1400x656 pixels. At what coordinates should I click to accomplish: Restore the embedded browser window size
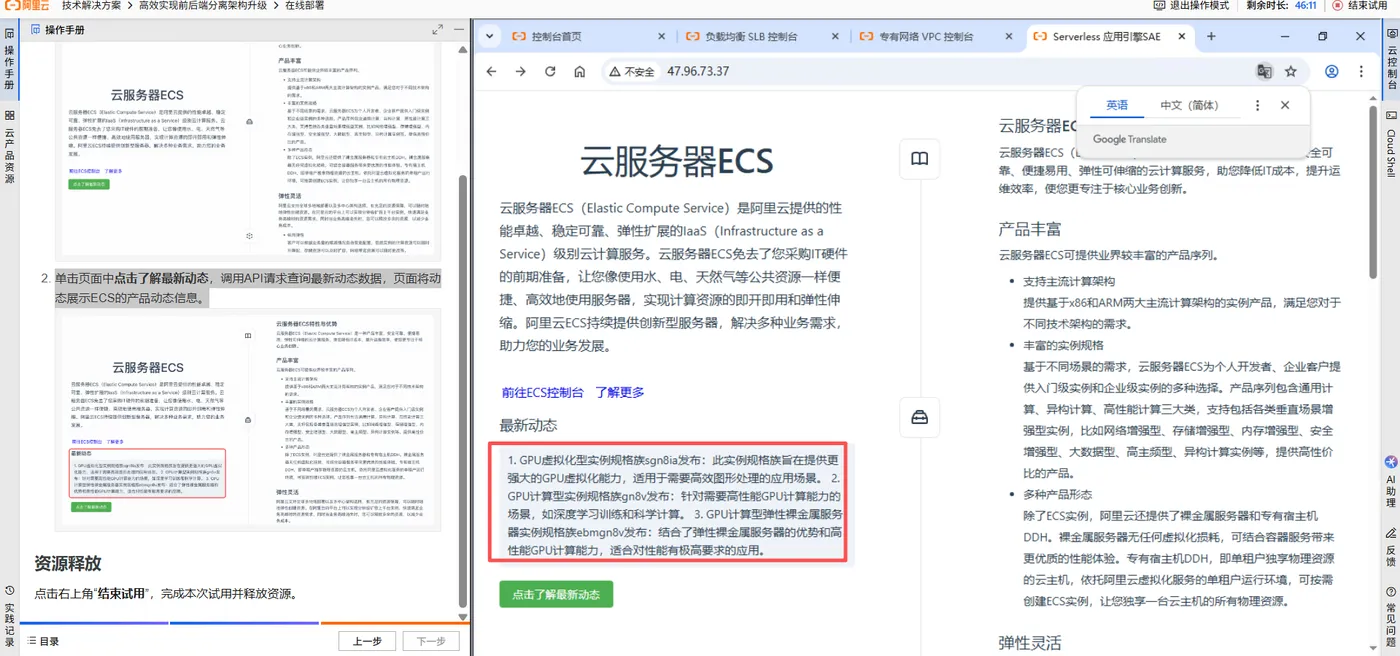1322,37
